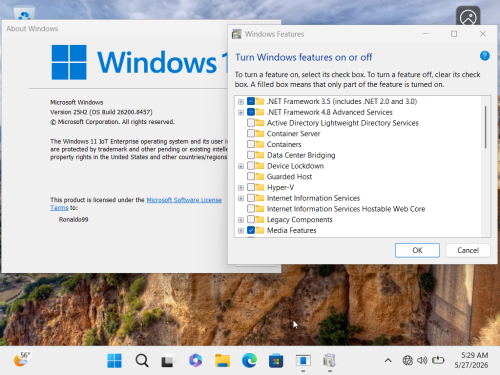Expand the Internet Information Services node
The image size is (500, 375).
click(241, 198)
